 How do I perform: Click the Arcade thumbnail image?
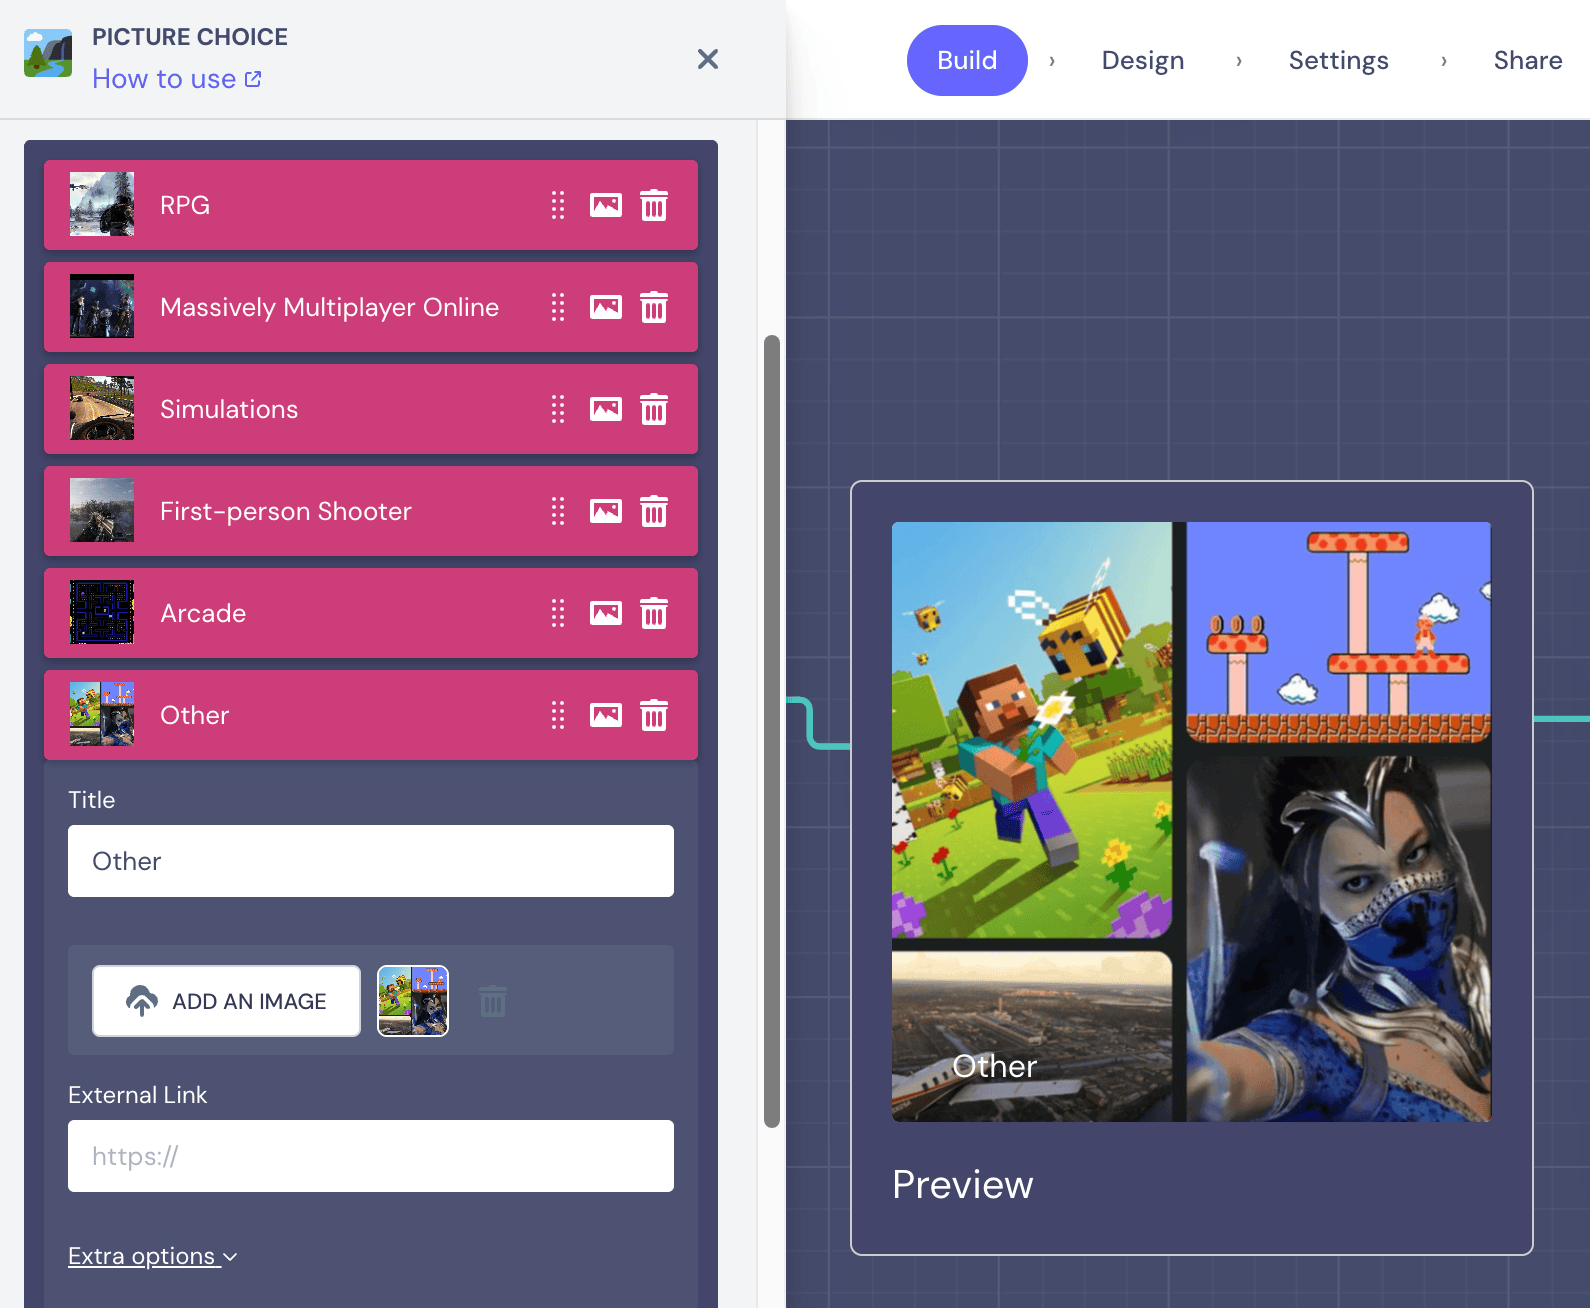pos(102,612)
